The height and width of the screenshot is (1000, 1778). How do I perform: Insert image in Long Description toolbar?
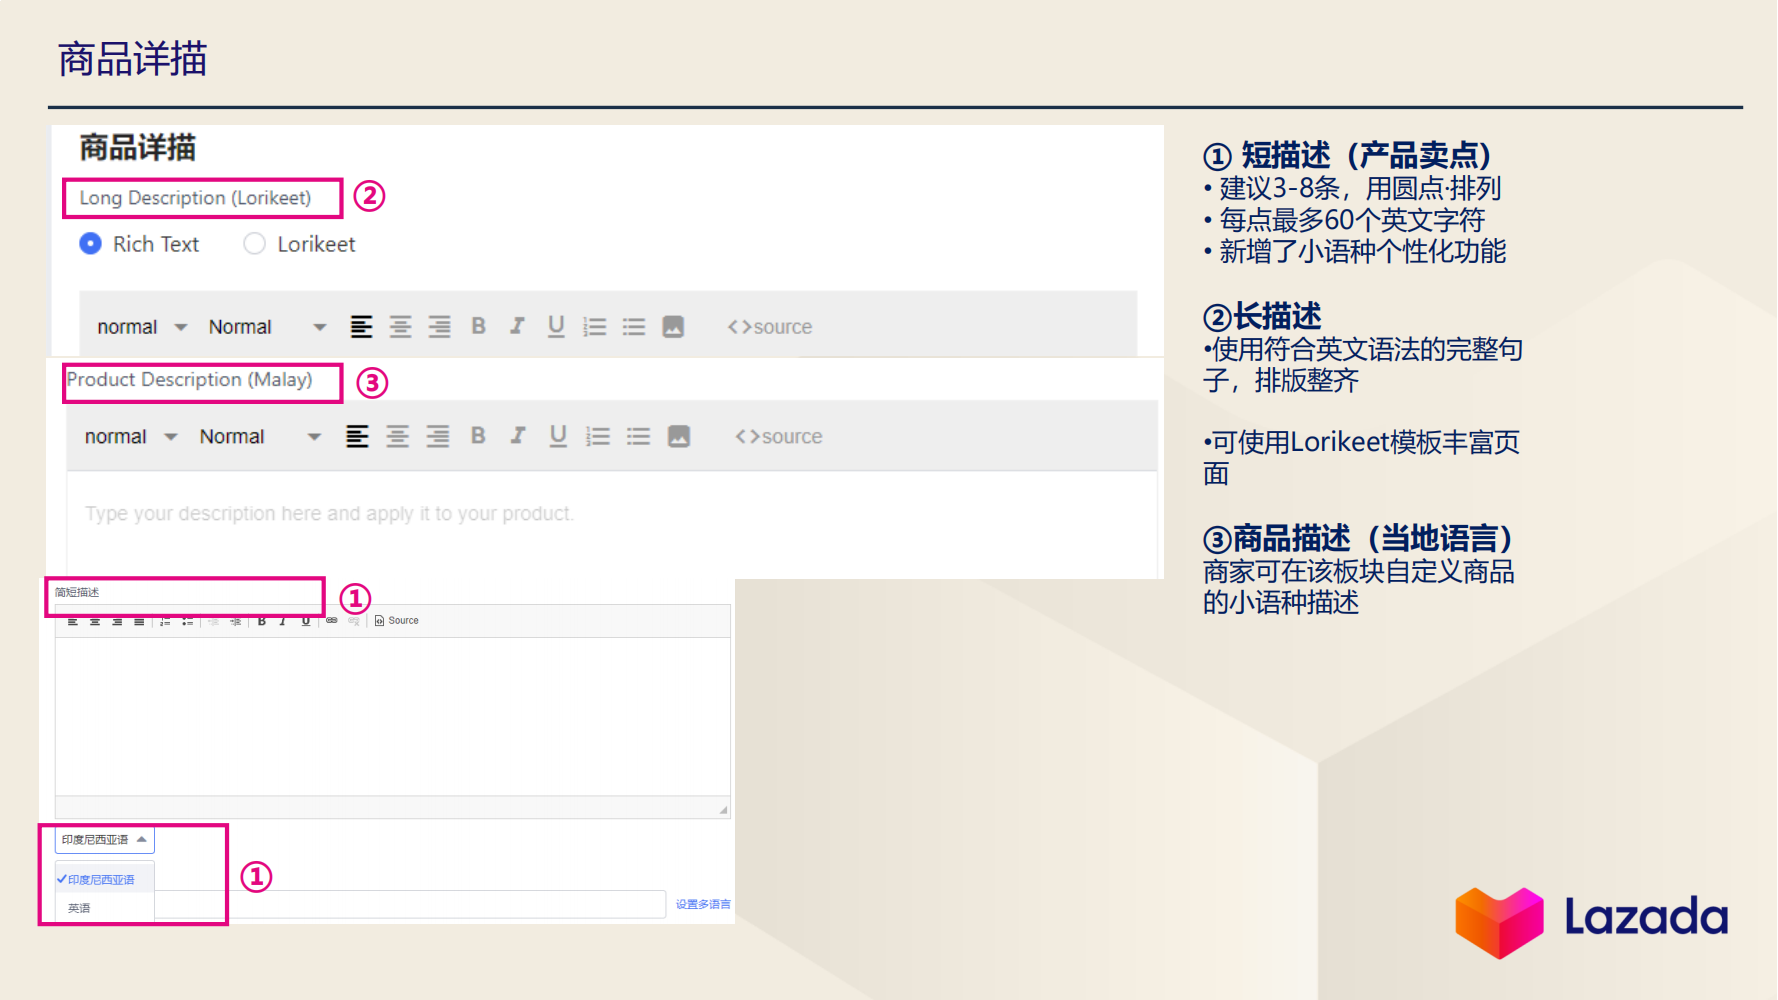673,327
